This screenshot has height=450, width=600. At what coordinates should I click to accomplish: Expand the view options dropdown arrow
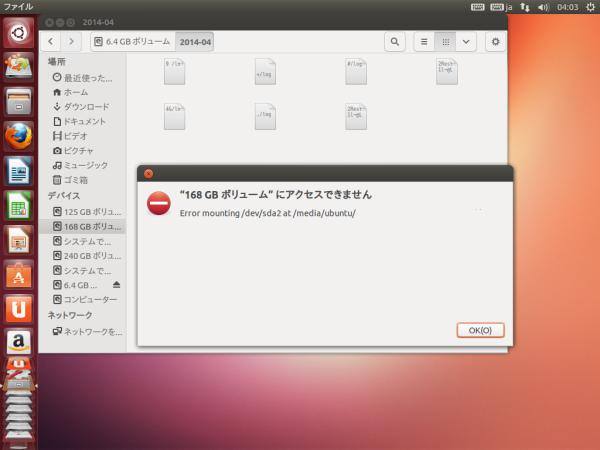[x=465, y=42]
